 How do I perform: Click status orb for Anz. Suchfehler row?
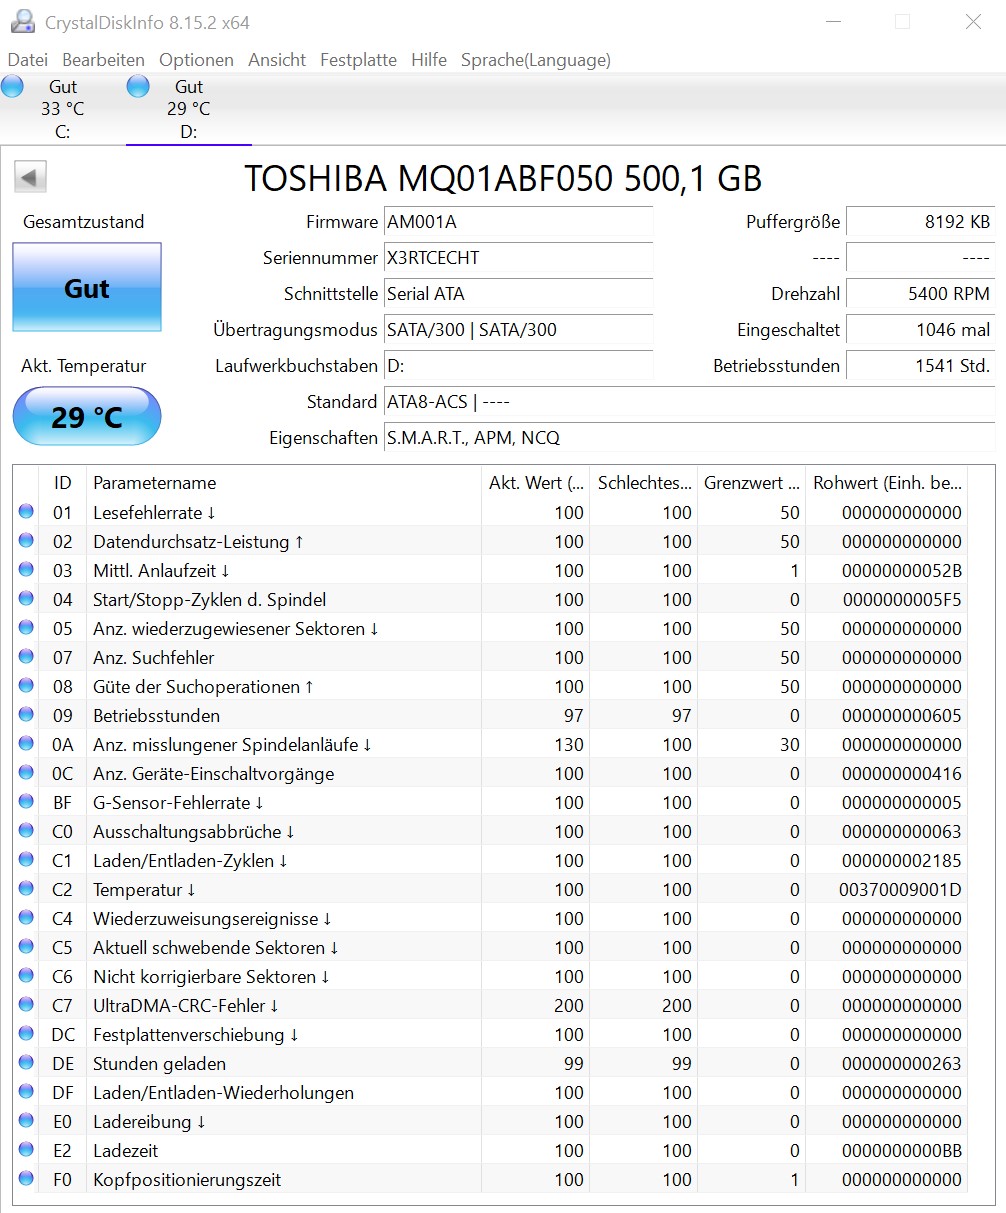pyautogui.click(x=26, y=658)
